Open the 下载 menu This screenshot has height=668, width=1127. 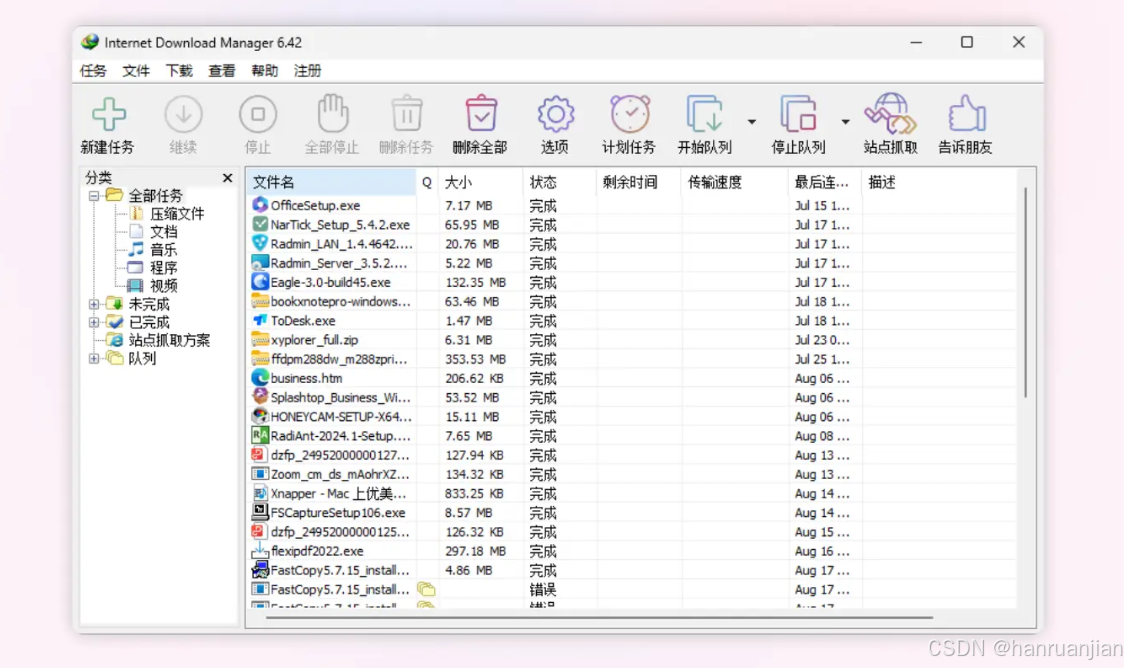179,70
